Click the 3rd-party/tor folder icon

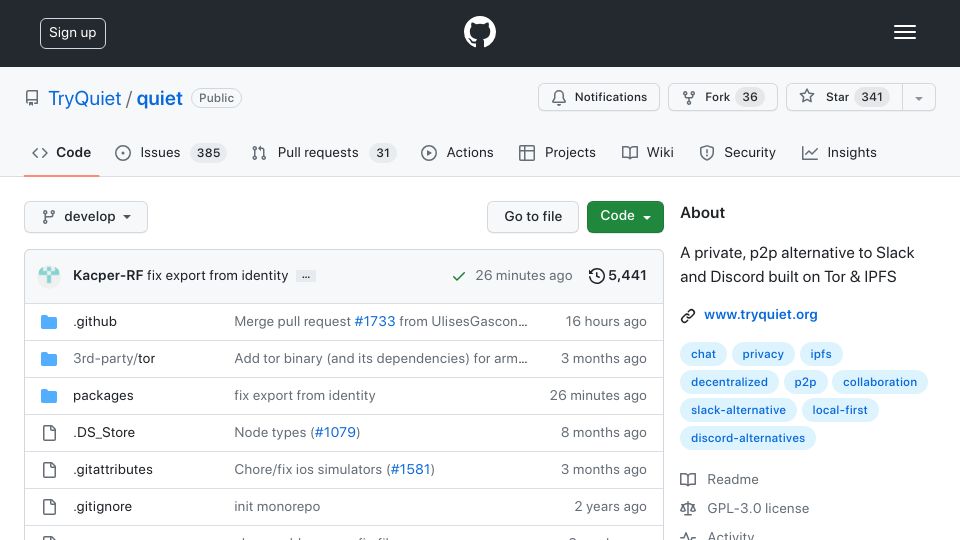[x=49, y=359]
